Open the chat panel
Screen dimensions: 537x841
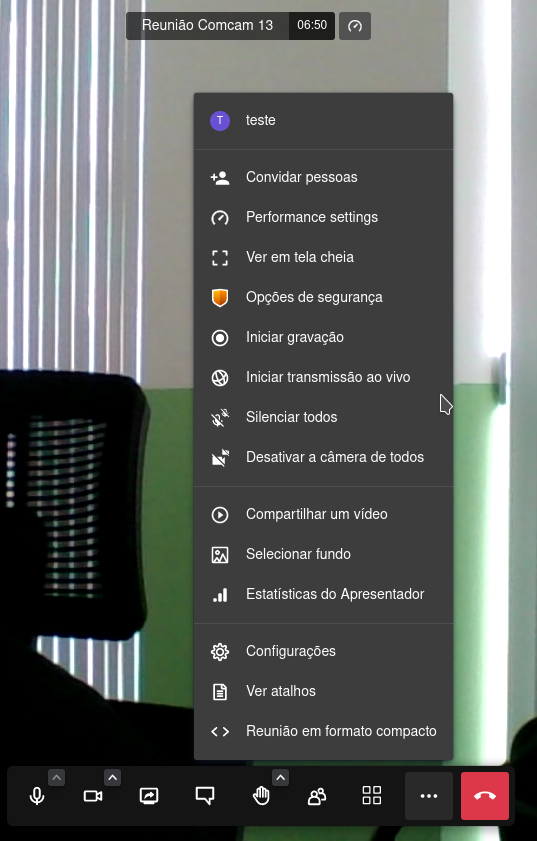[205, 796]
